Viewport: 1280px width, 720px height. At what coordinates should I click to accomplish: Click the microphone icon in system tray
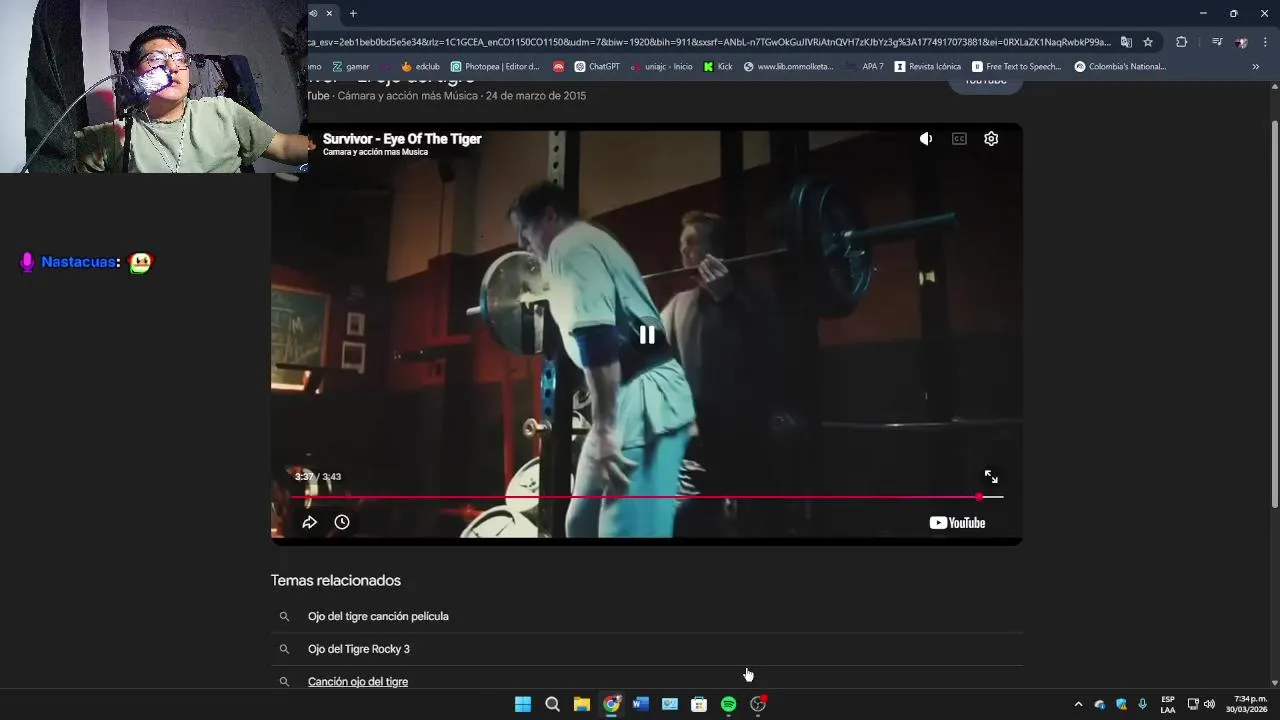tap(1143, 704)
